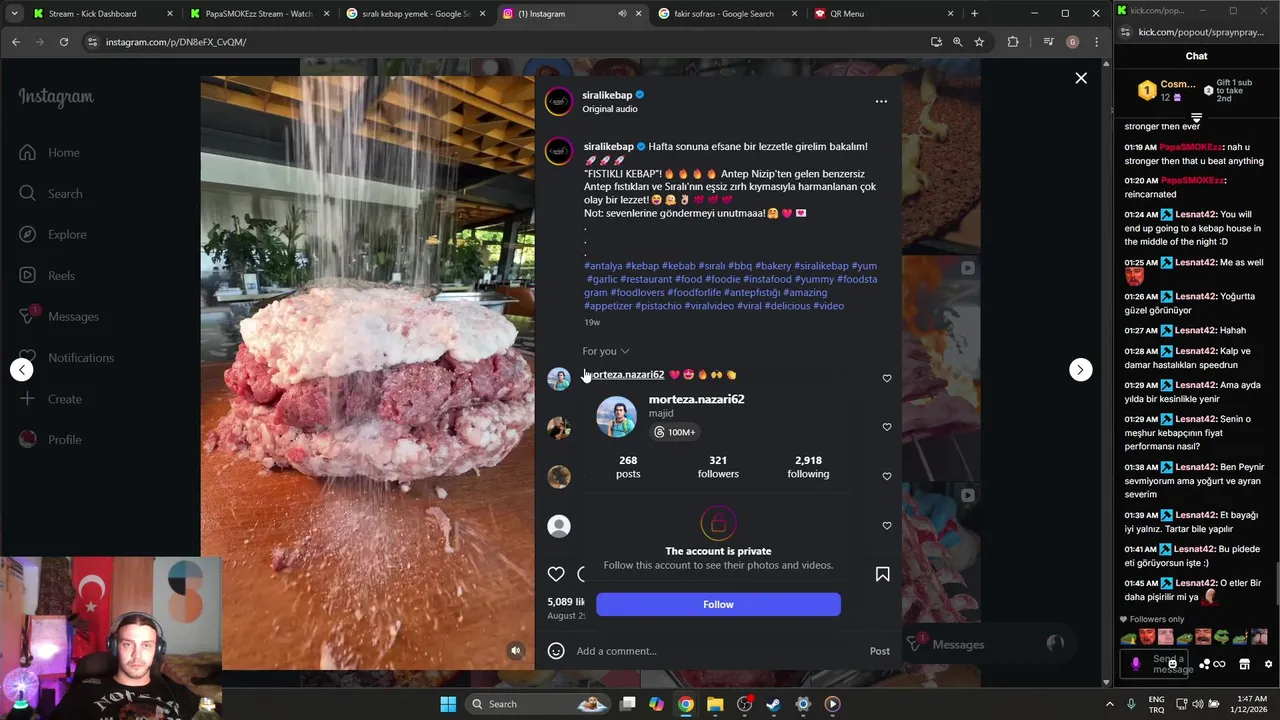Image resolution: width=1280 pixels, height=720 pixels.
Task: Close the Instagram post overlay
Action: (1081, 78)
